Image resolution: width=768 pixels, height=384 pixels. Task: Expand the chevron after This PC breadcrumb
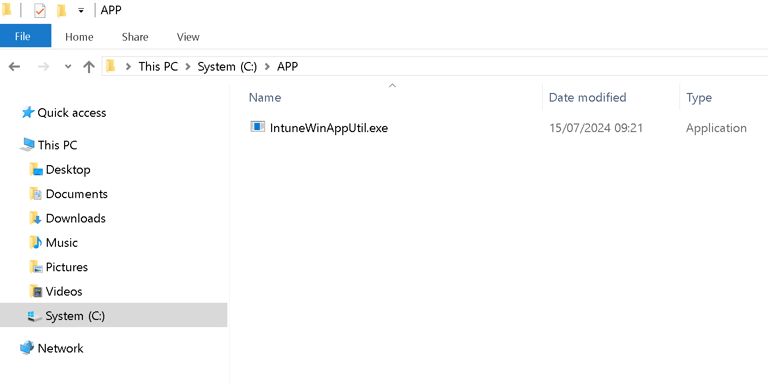(188, 67)
